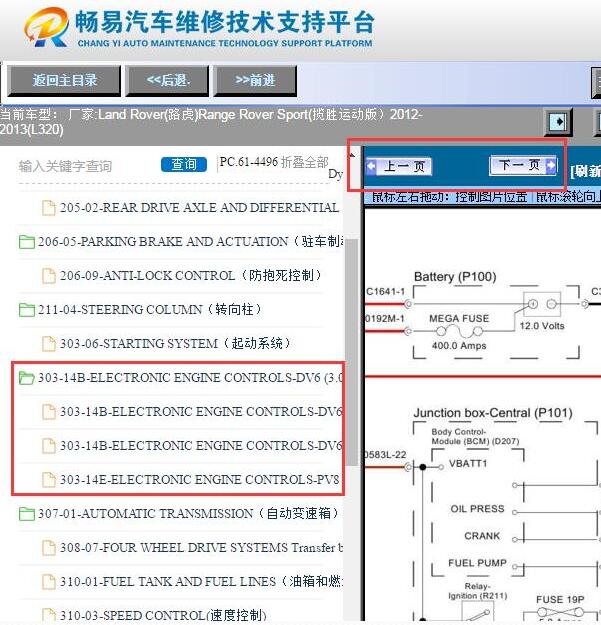
Task: Click the left arrow icon on 上一页
Action: pyautogui.click(x=371, y=166)
